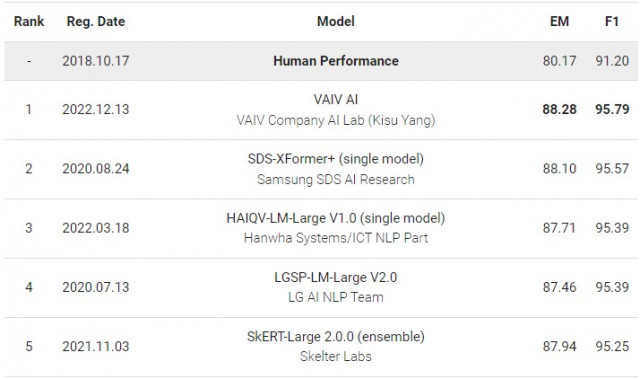Click the 88.28 EM score
Image resolution: width=640 pixels, height=379 pixels.
pyautogui.click(x=559, y=109)
